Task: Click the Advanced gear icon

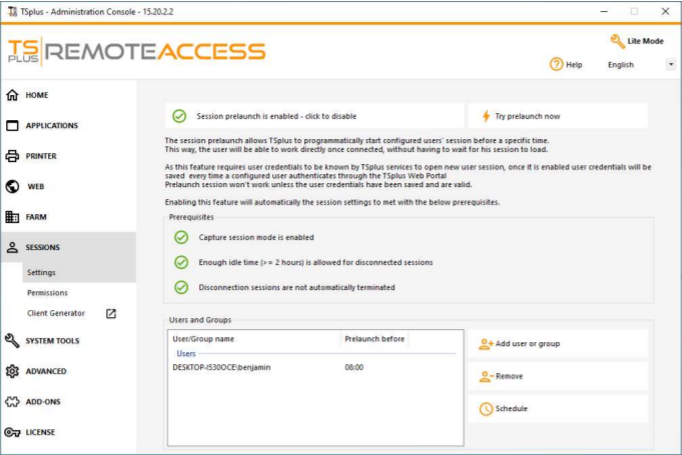Action: (x=13, y=371)
